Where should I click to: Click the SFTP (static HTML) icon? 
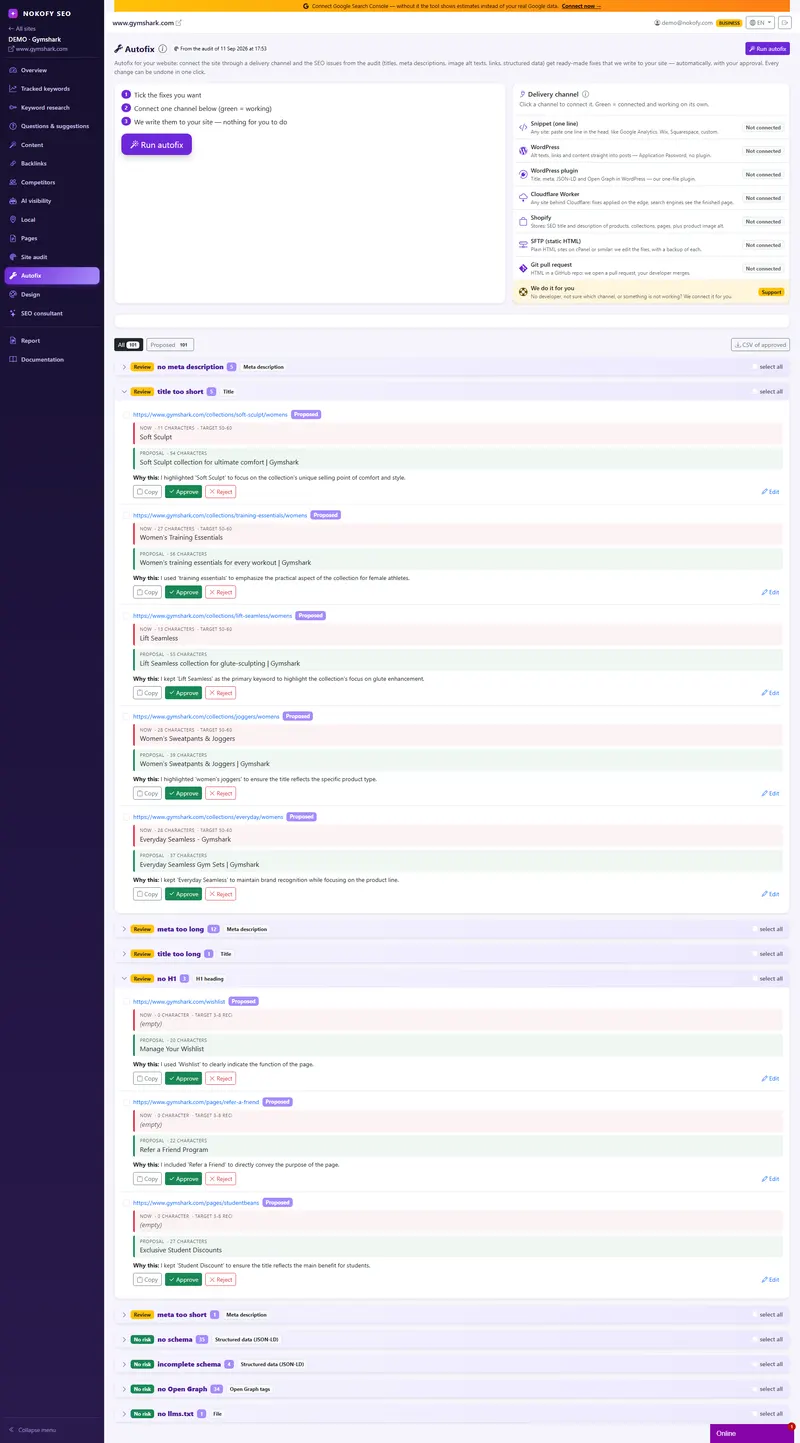523,245
